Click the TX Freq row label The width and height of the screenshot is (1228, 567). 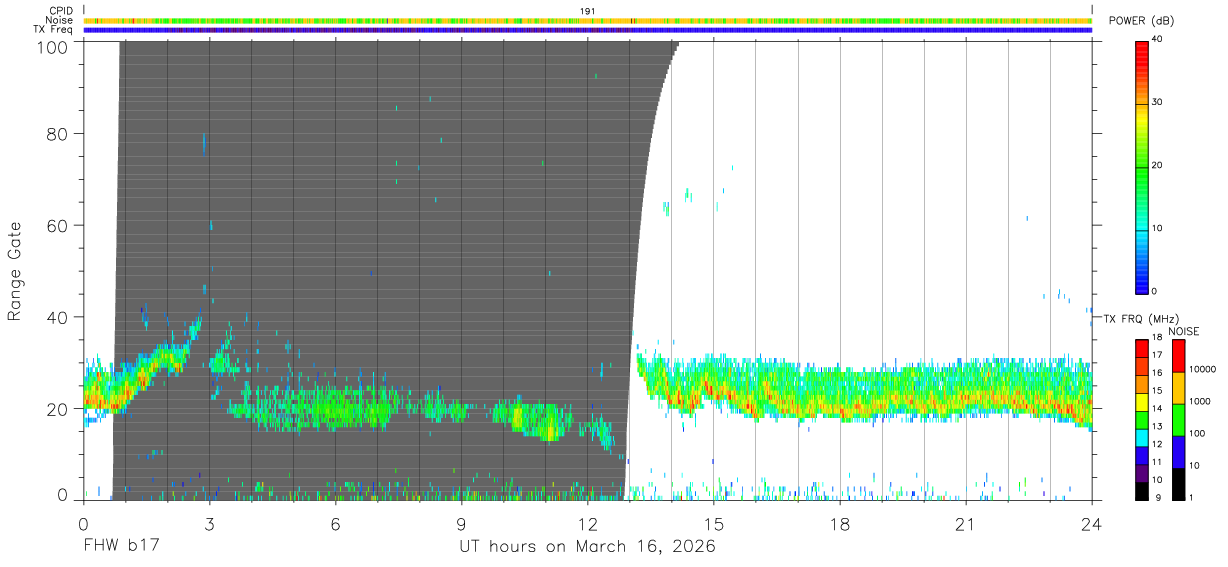(54, 29)
